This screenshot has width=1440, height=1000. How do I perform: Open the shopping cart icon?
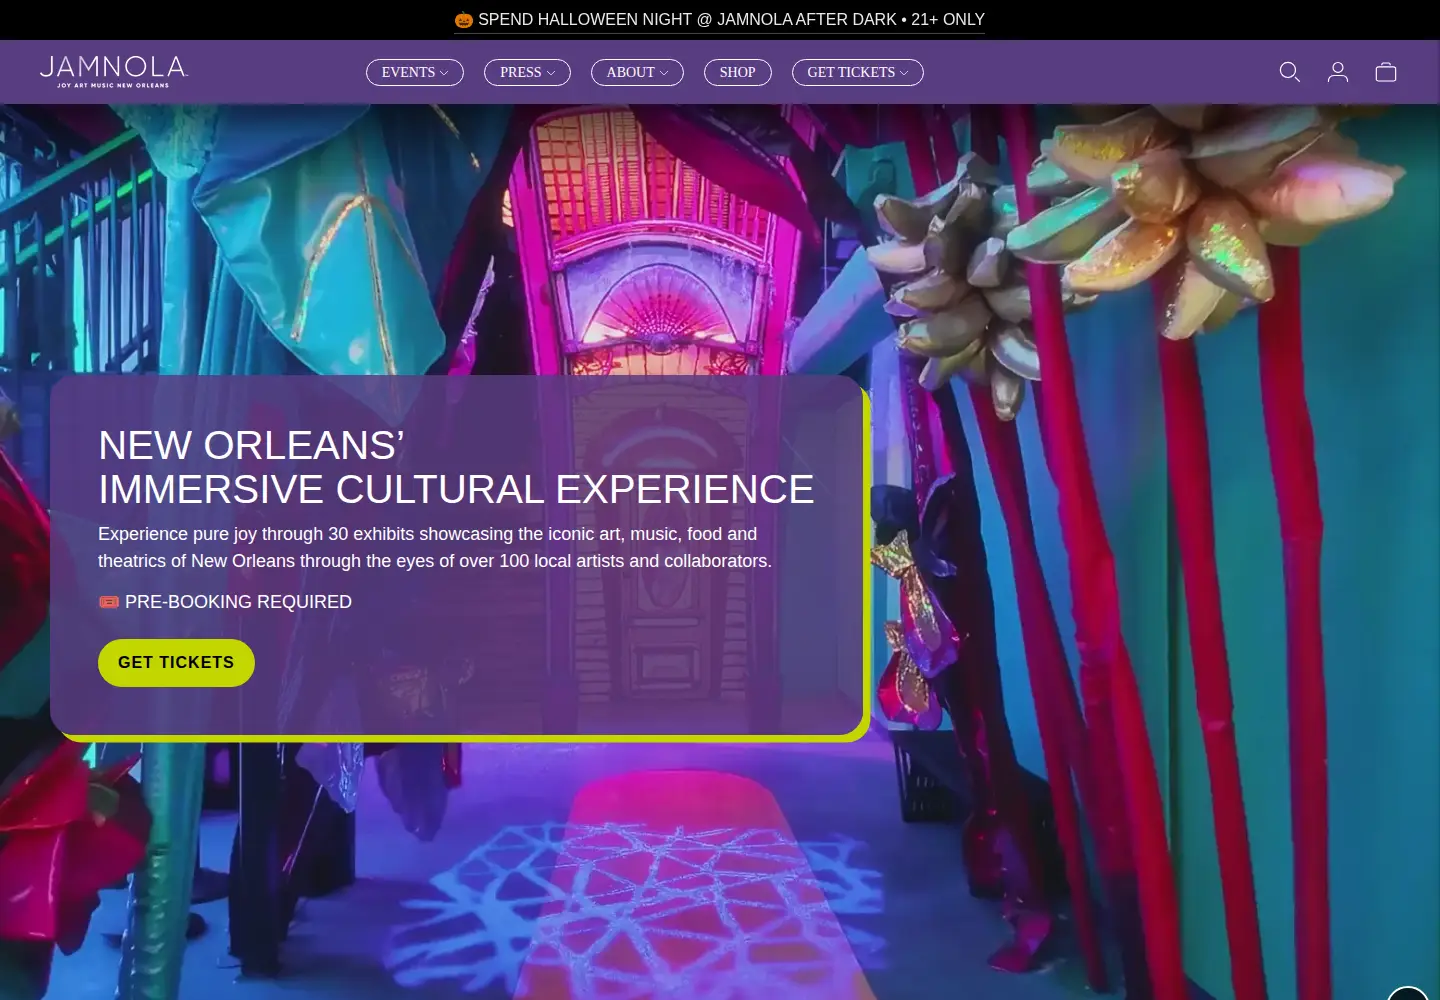[x=1386, y=72]
